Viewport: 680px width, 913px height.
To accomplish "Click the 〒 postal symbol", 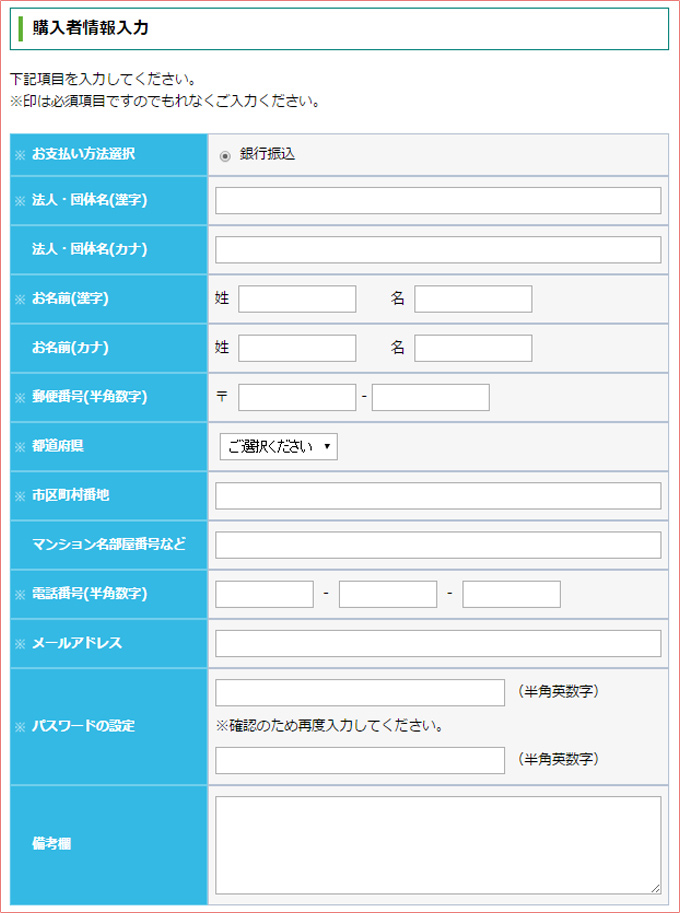I will (x=222, y=397).
